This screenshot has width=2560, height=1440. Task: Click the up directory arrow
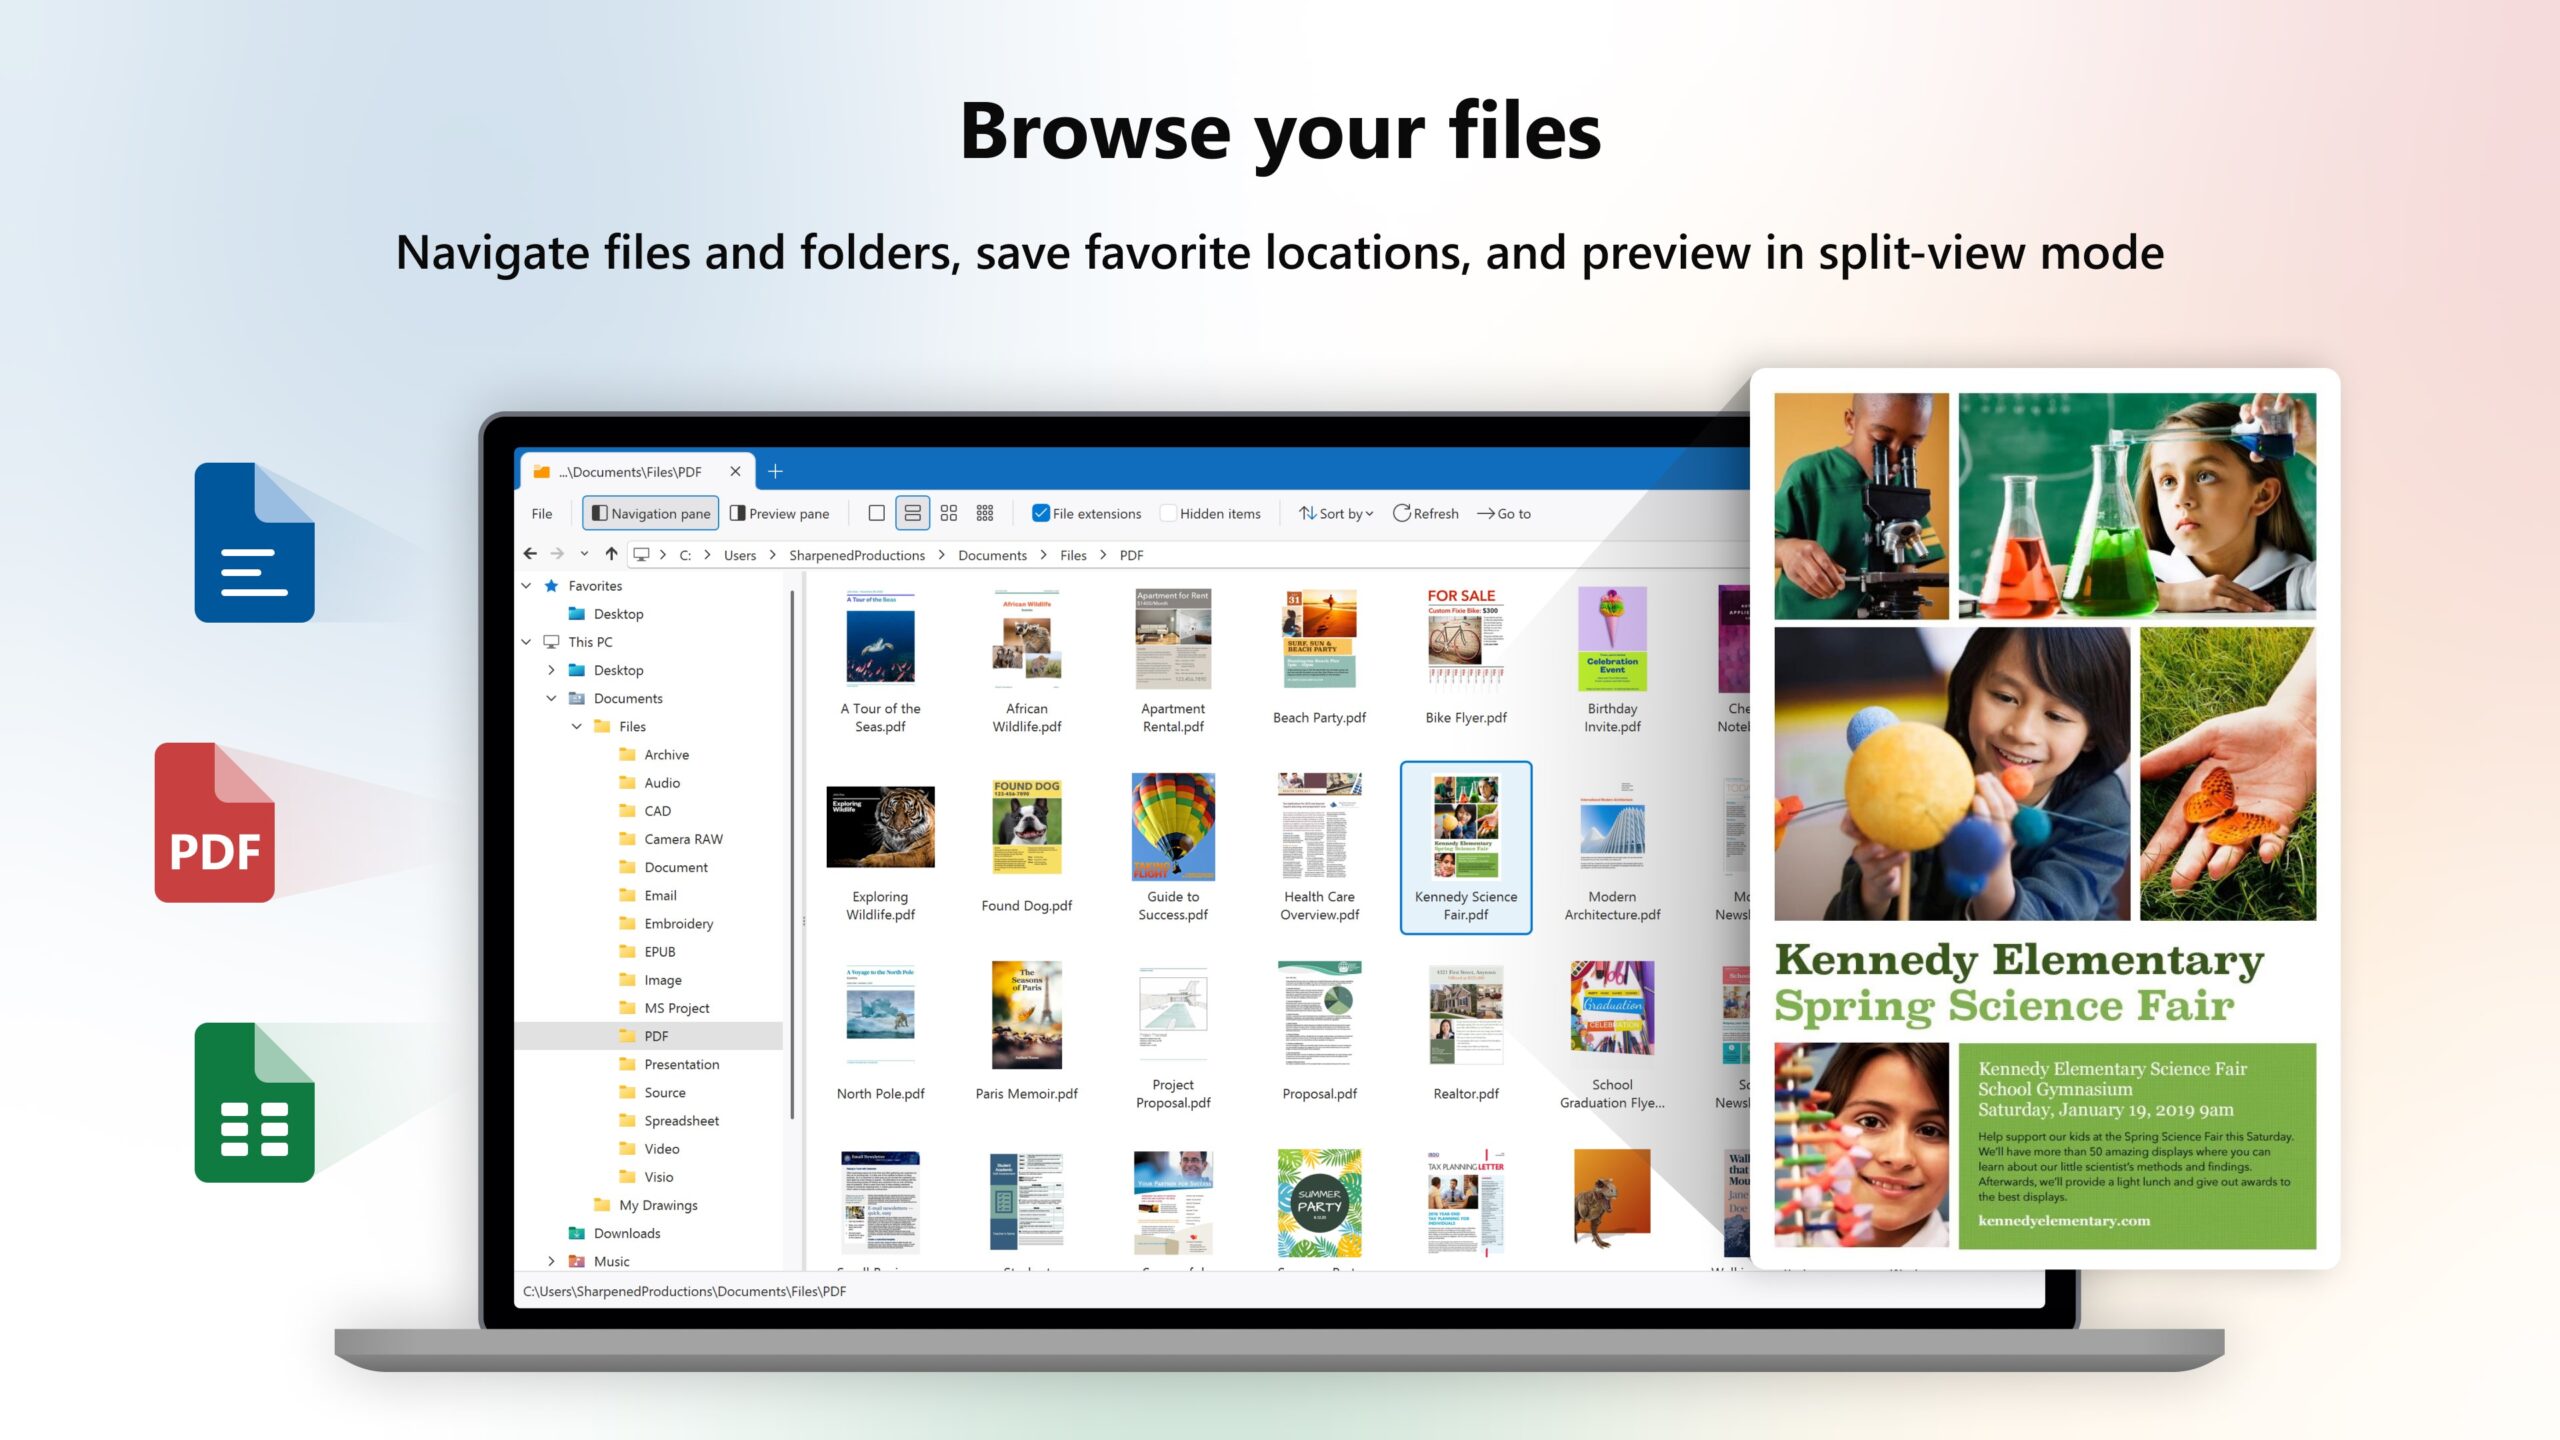[611, 554]
